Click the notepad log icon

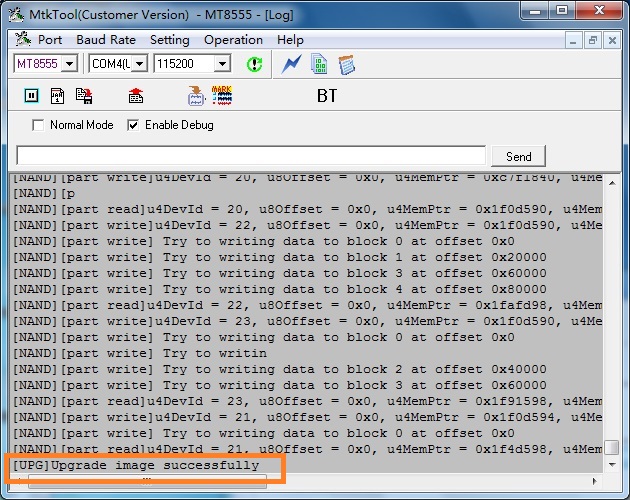347,64
